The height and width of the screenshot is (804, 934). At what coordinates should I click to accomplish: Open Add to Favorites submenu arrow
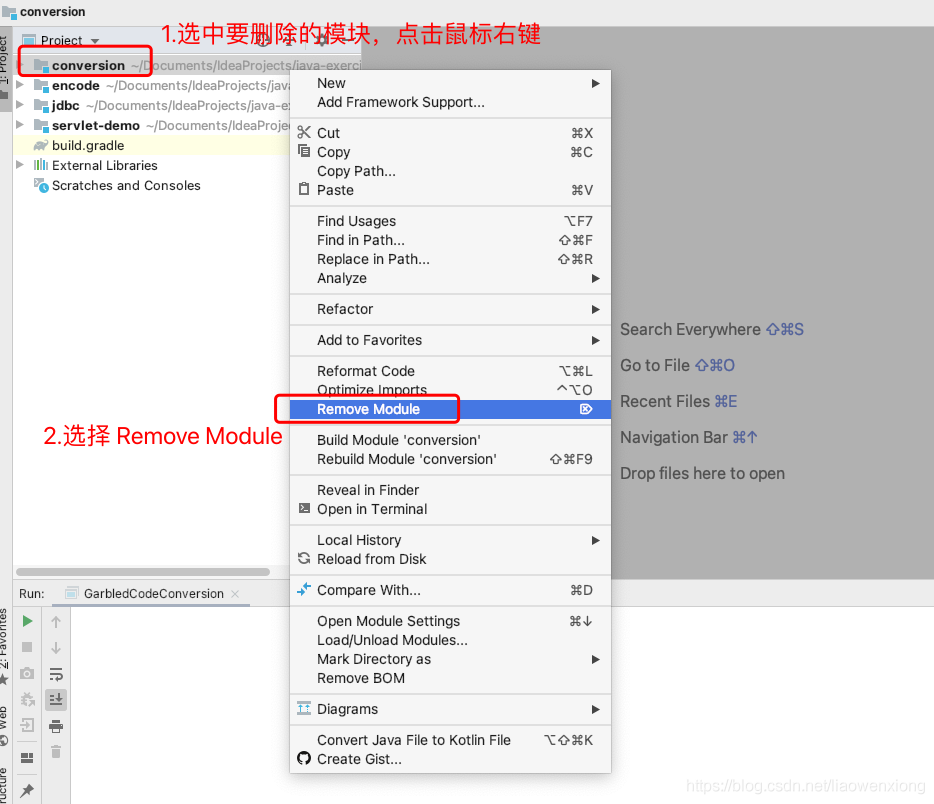(x=595, y=340)
